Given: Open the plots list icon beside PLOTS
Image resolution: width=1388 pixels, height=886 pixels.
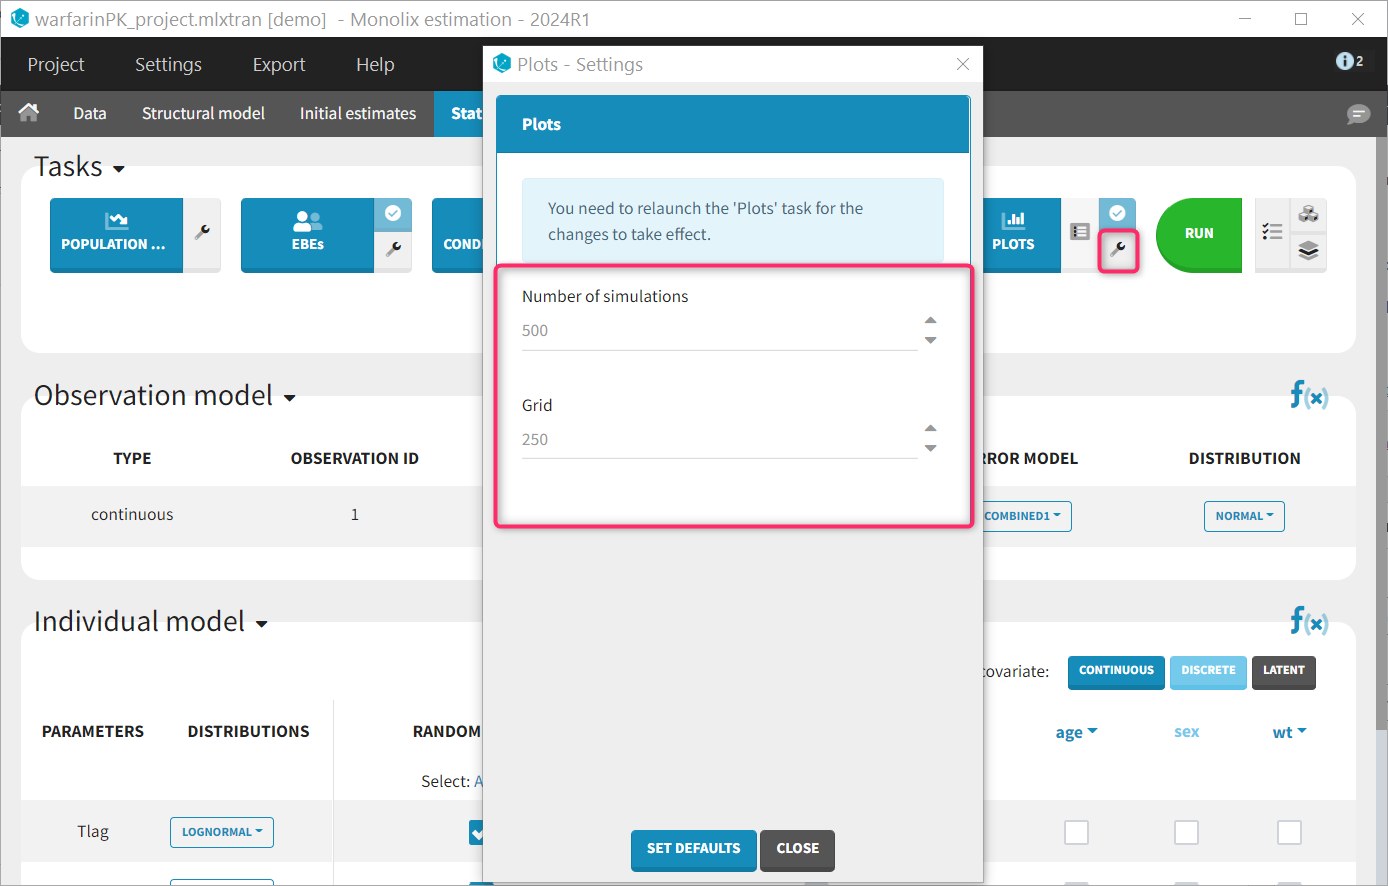Looking at the screenshot, I should click(1080, 232).
